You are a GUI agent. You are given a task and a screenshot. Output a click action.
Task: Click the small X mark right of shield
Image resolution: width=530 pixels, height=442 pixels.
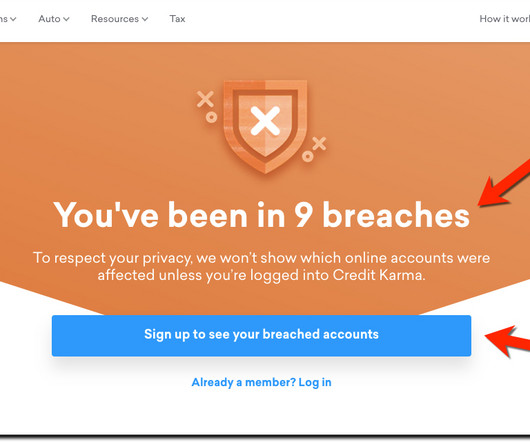(x=319, y=144)
